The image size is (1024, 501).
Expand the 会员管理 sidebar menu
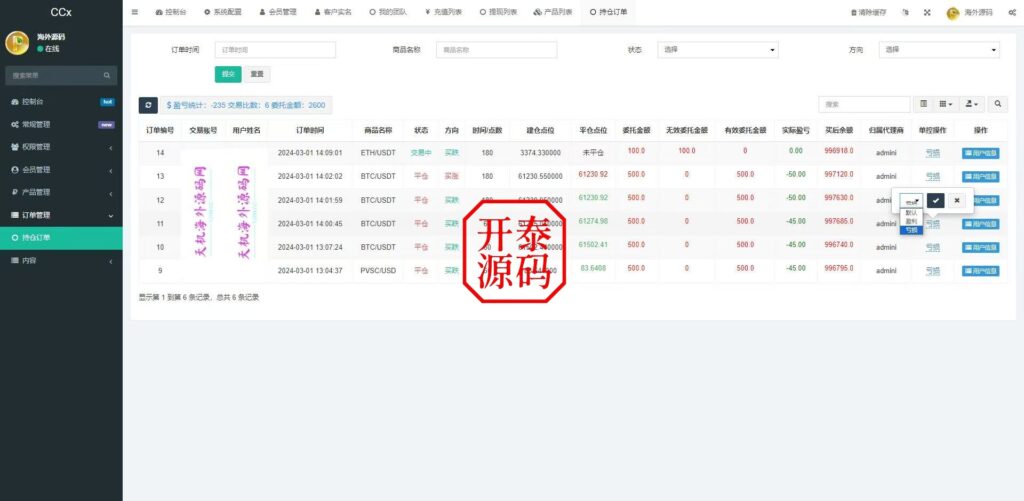pyautogui.click(x=61, y=170)
